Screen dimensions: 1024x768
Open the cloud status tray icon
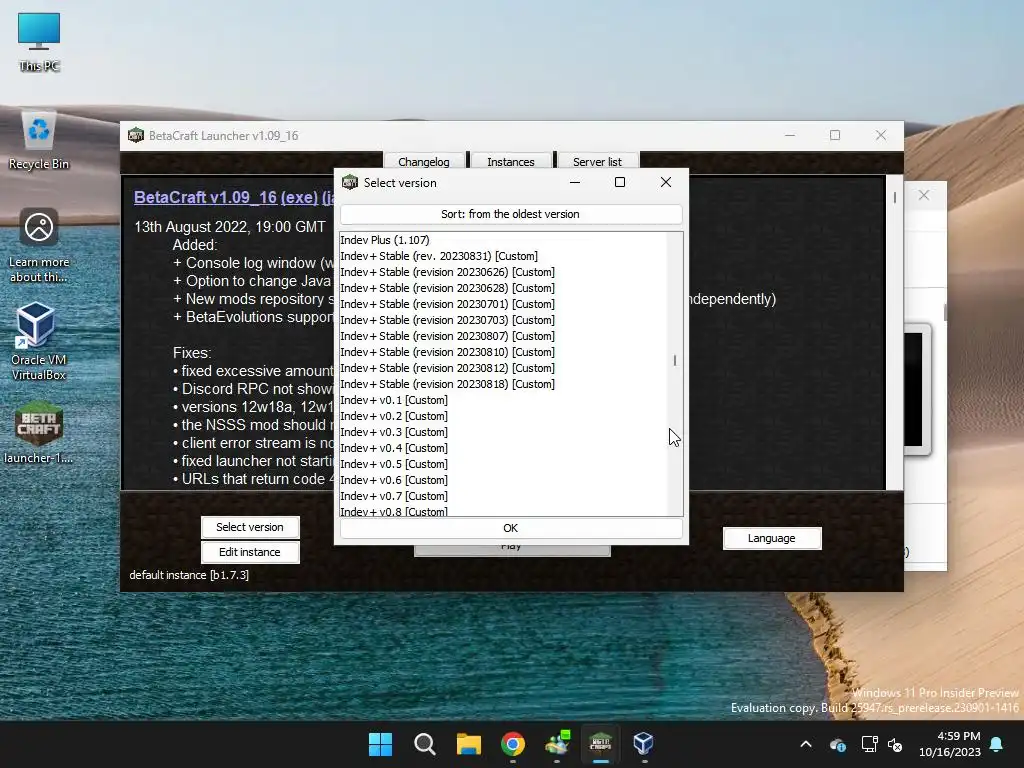(838, 744)
